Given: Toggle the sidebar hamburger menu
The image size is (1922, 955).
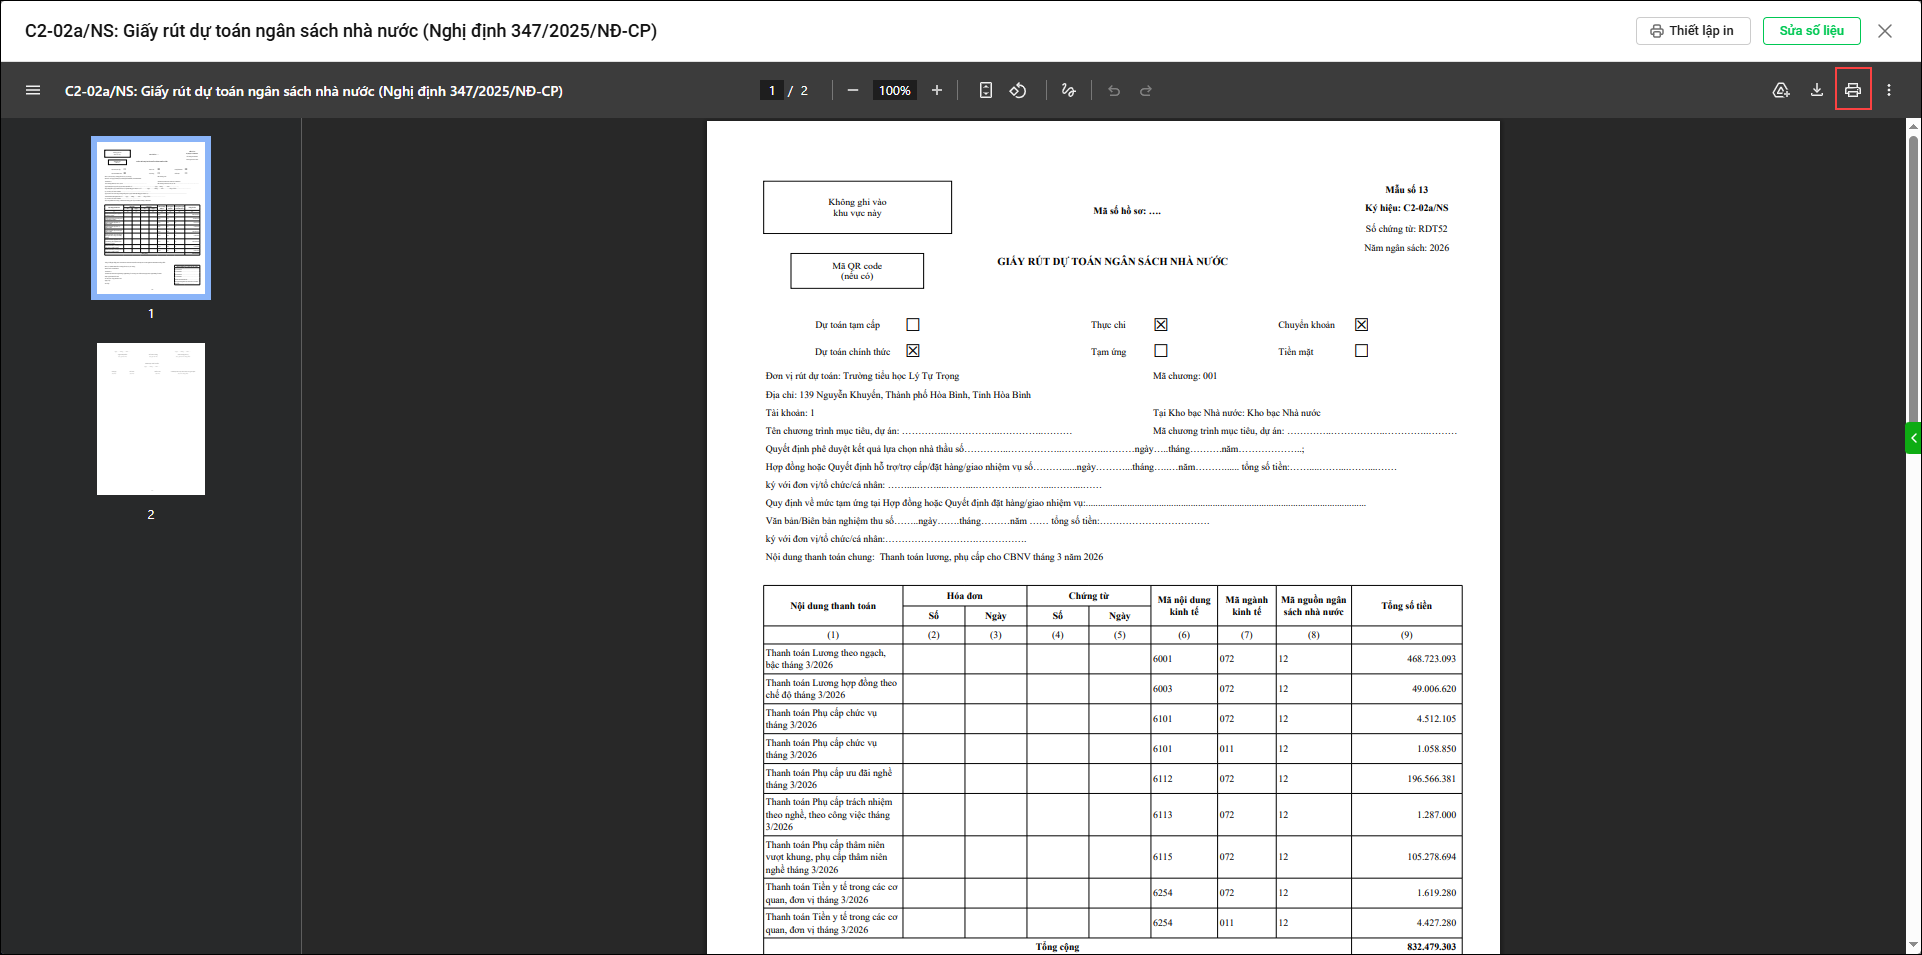Looking at the screenshot, I should point(33,91).
